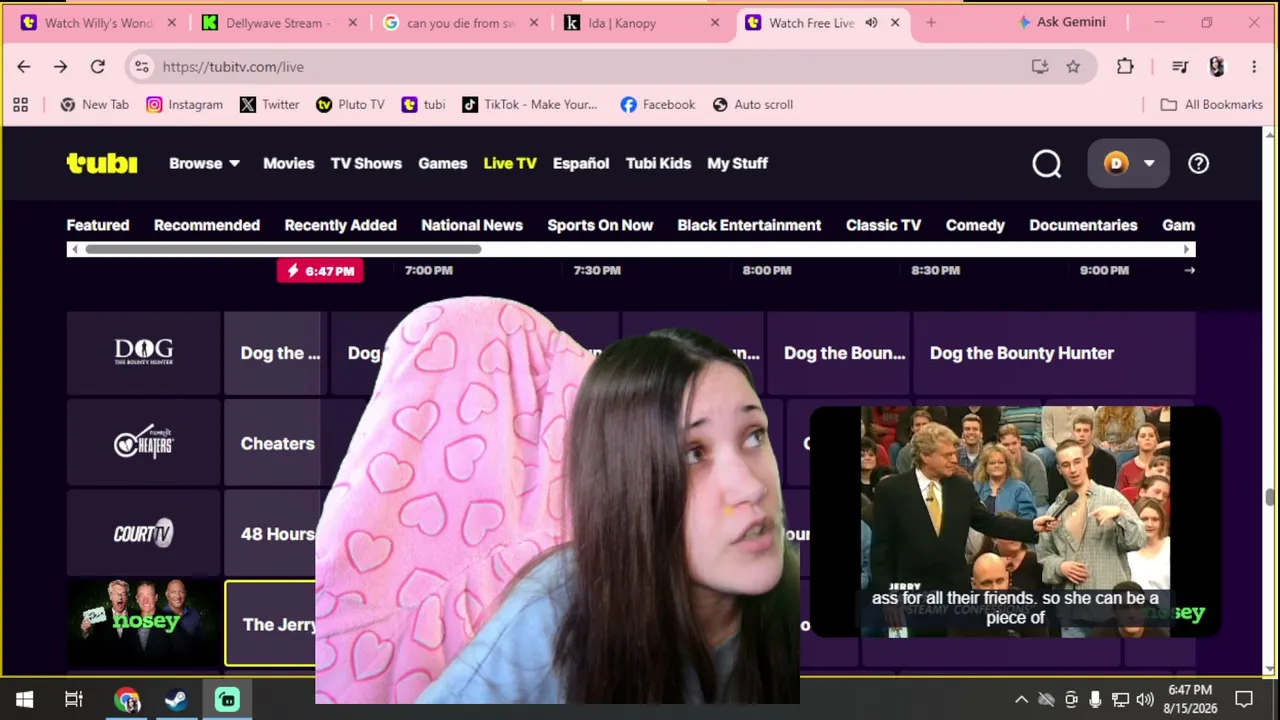The image size is (1280, 720).
Task: Open the Windows notification center
Action: [x=1244, y=700]
